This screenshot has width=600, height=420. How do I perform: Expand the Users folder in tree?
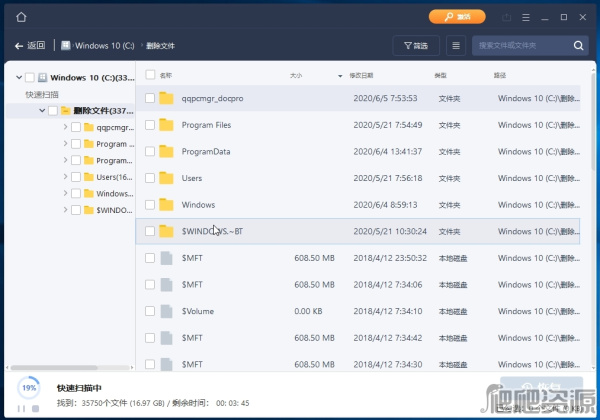coord(66,177)
